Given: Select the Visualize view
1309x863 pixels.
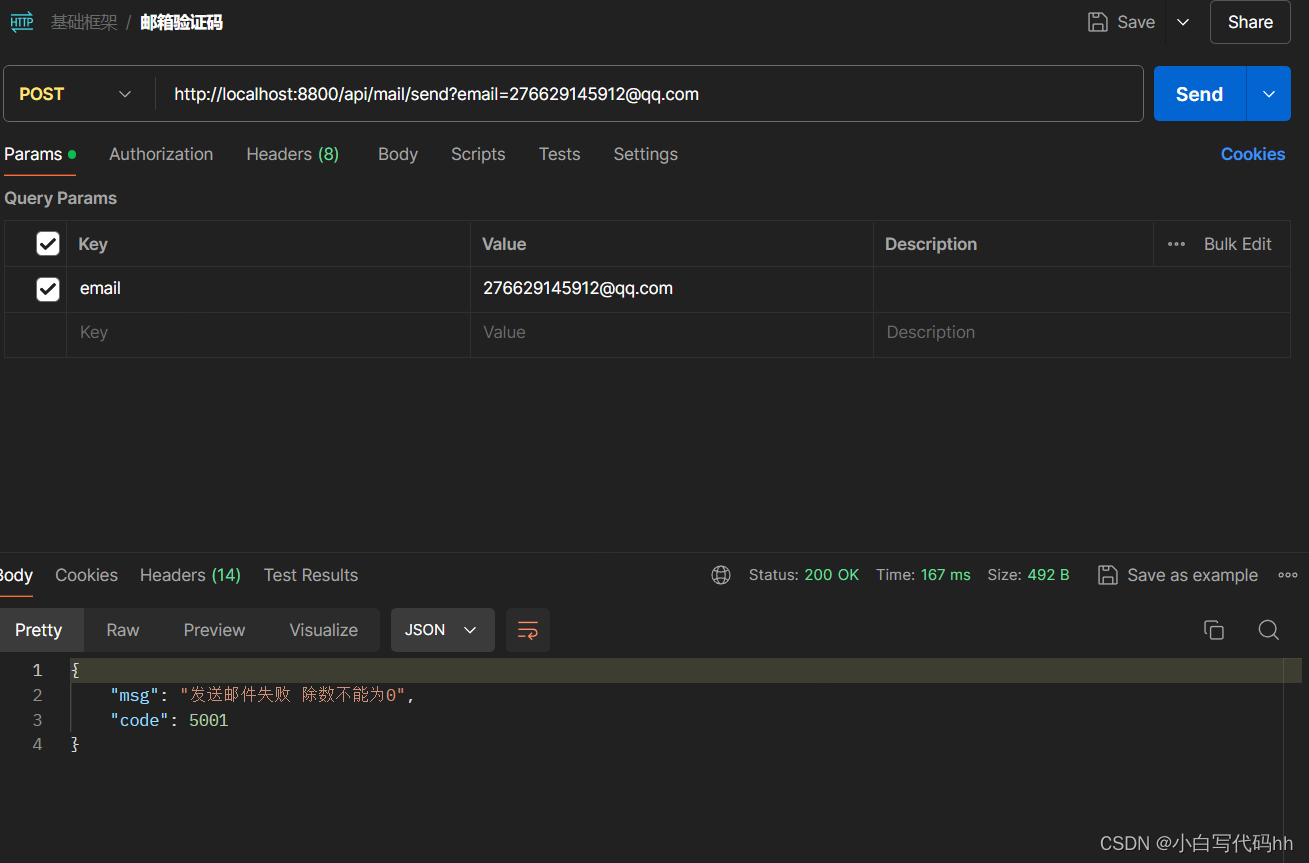Looking at the screenshot, I should click(x=323, y=630).
